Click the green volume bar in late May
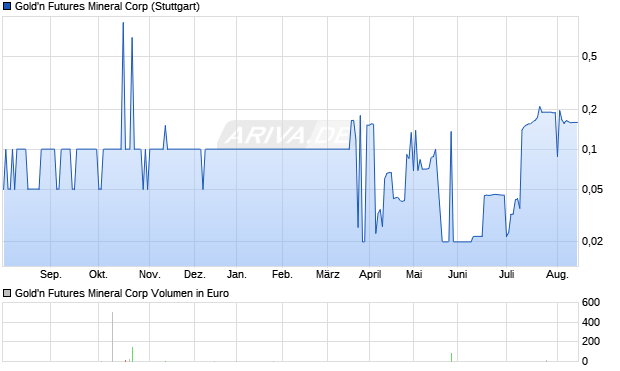The height and width of the screenshot is (371, 620). [451, 357]
